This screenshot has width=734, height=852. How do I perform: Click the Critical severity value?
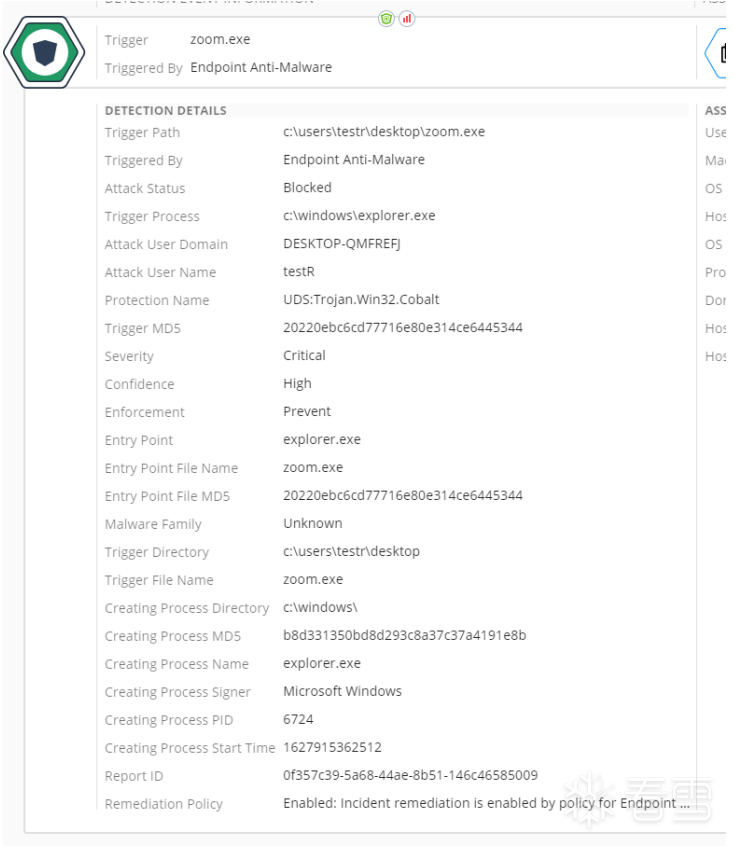(304, 355)
